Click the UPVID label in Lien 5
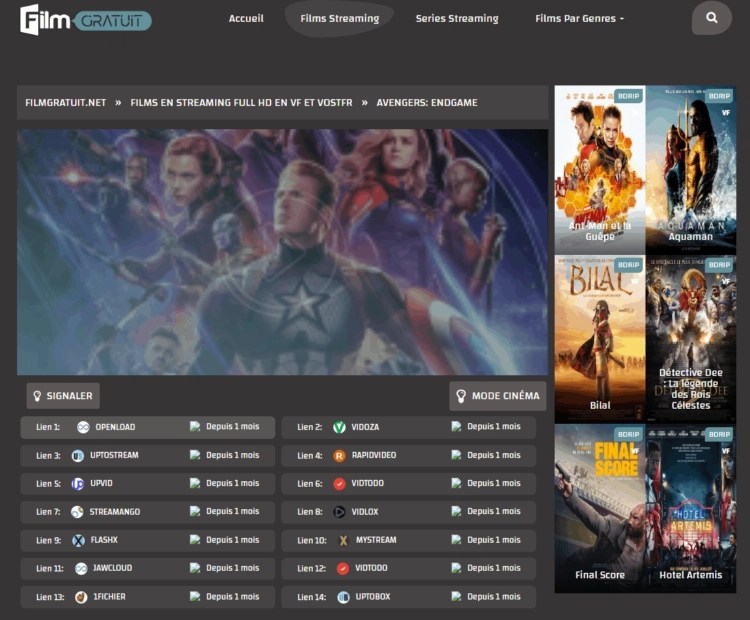This screenshot has height=620, width=750. (x=101, y=483)
